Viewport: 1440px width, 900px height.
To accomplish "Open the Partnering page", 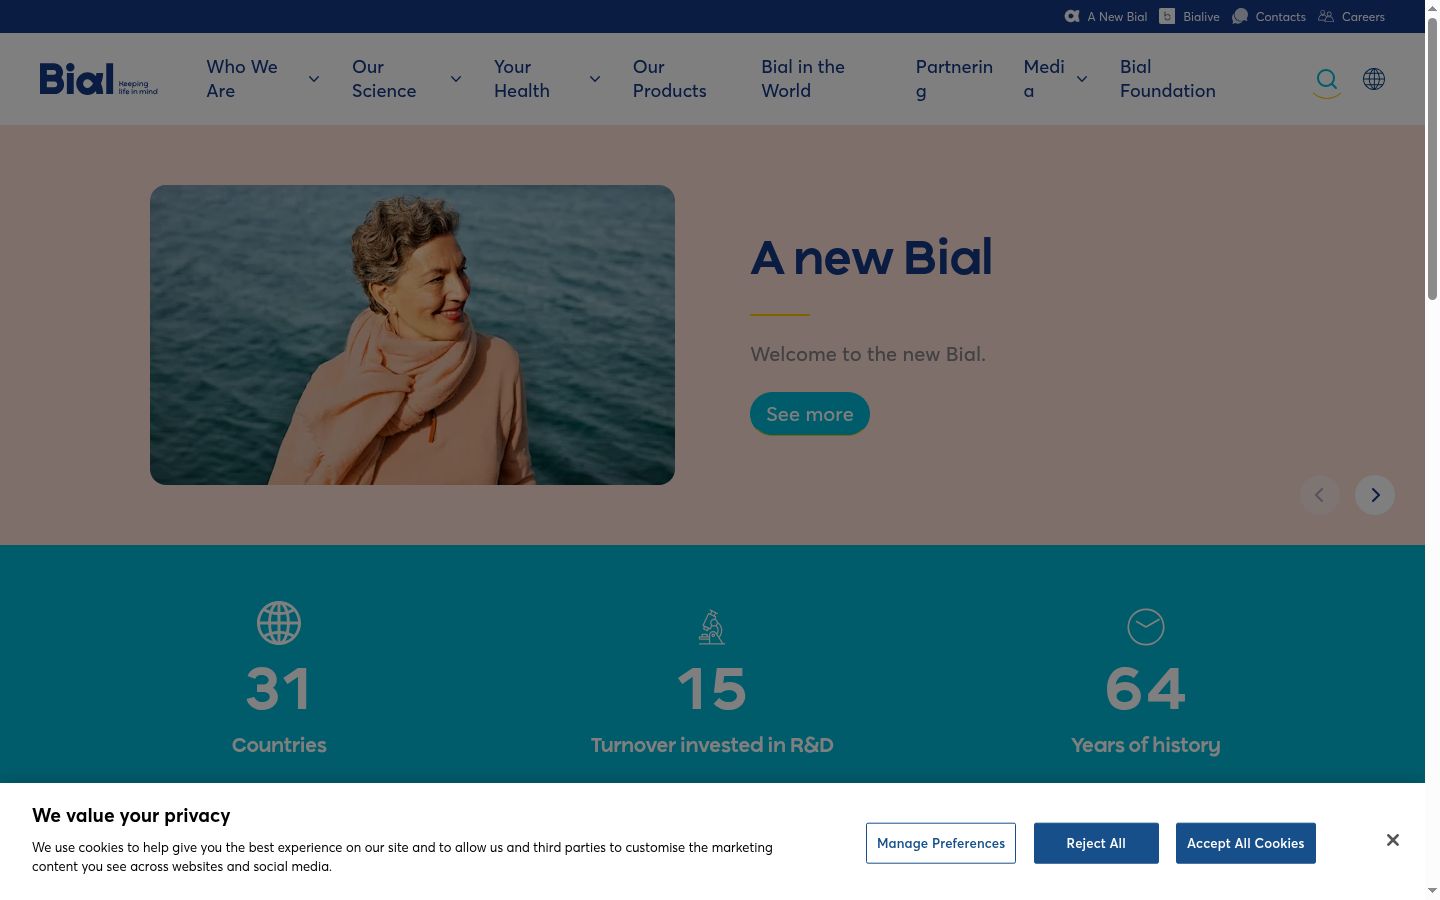I will 954,79.
